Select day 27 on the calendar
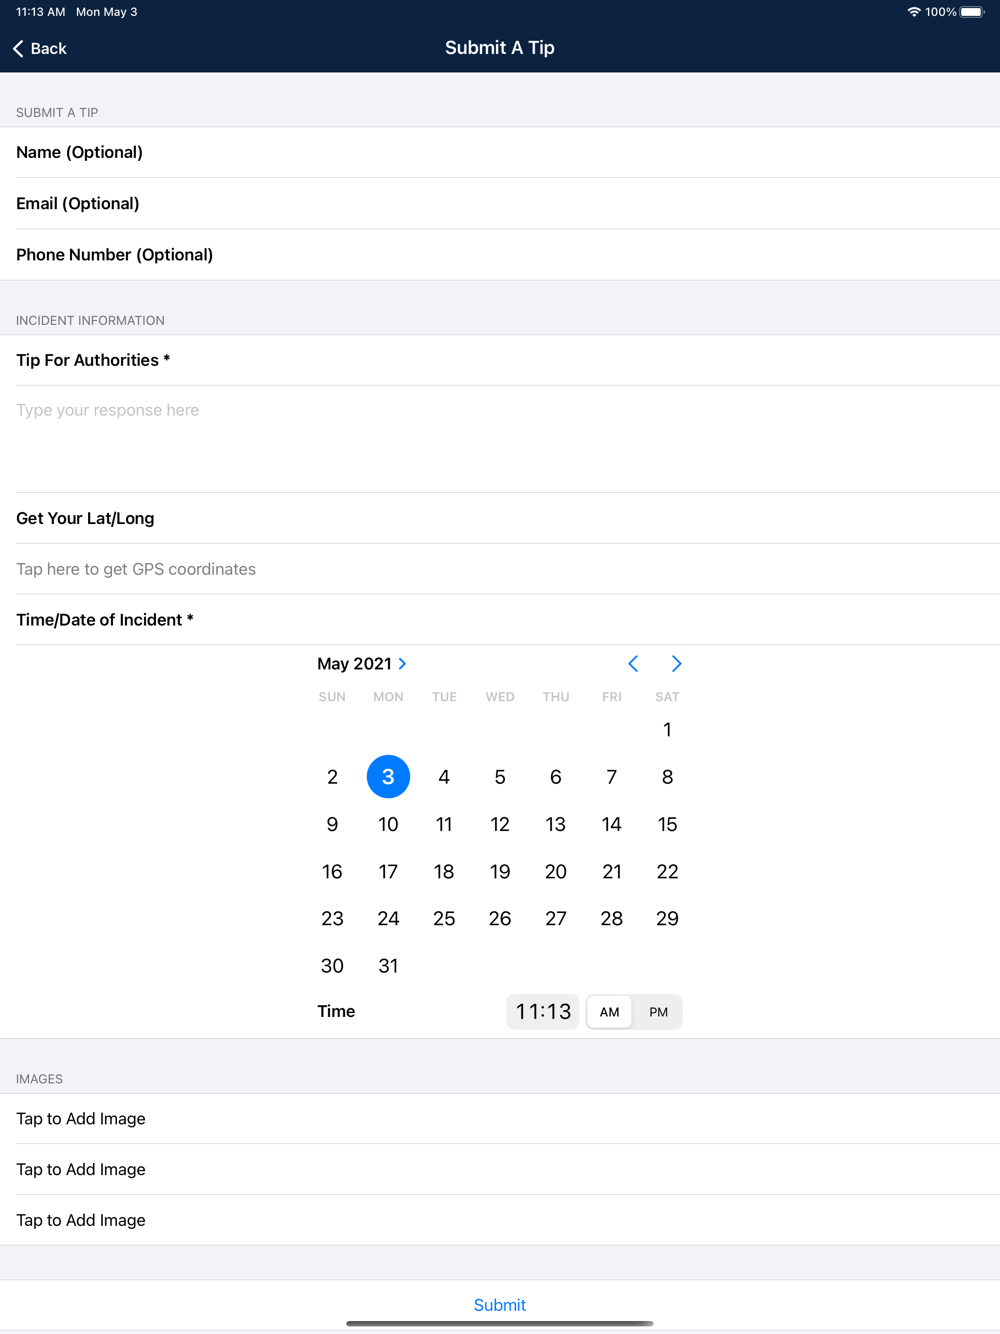The height and width of the screenshot is (1334, 1000). pos(556,919)
